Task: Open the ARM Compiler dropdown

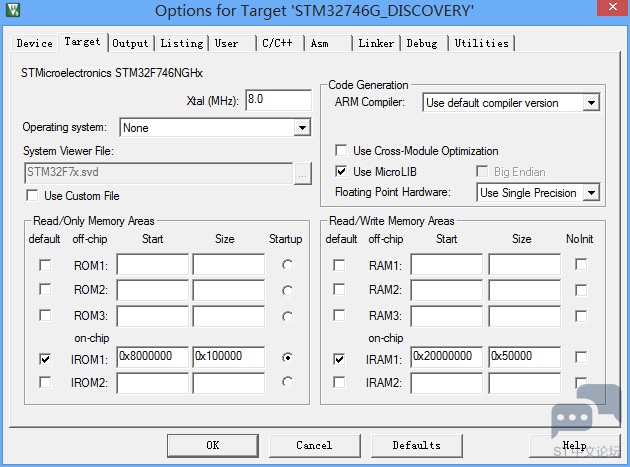Action: coord(591,103)
